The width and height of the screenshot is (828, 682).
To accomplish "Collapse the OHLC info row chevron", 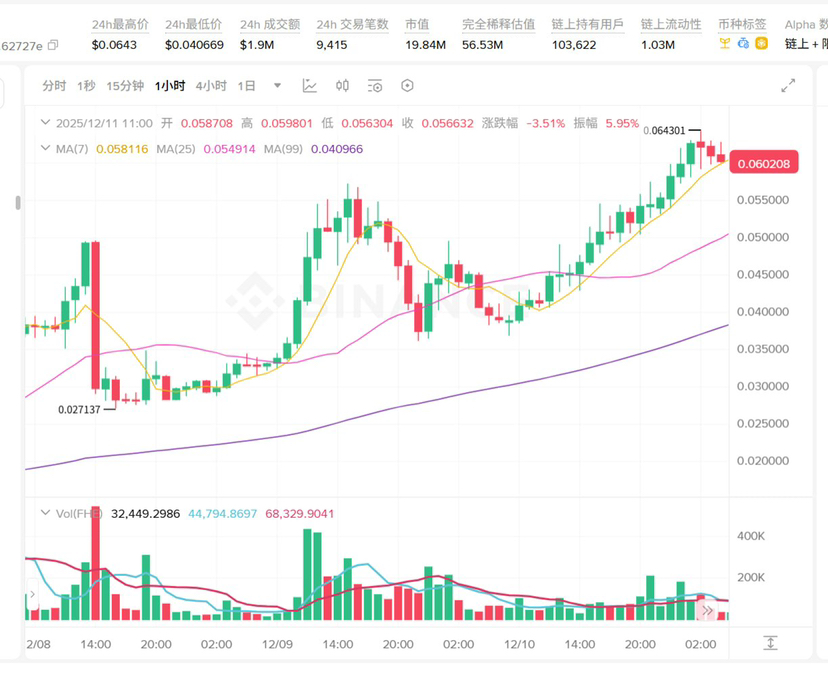I will click(x=44, y=123).
